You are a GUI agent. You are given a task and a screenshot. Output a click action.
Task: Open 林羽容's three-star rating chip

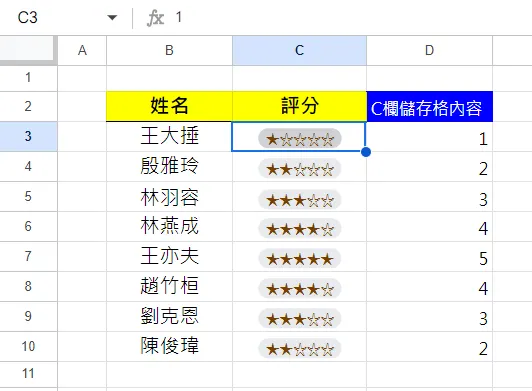tap(300, 200)
